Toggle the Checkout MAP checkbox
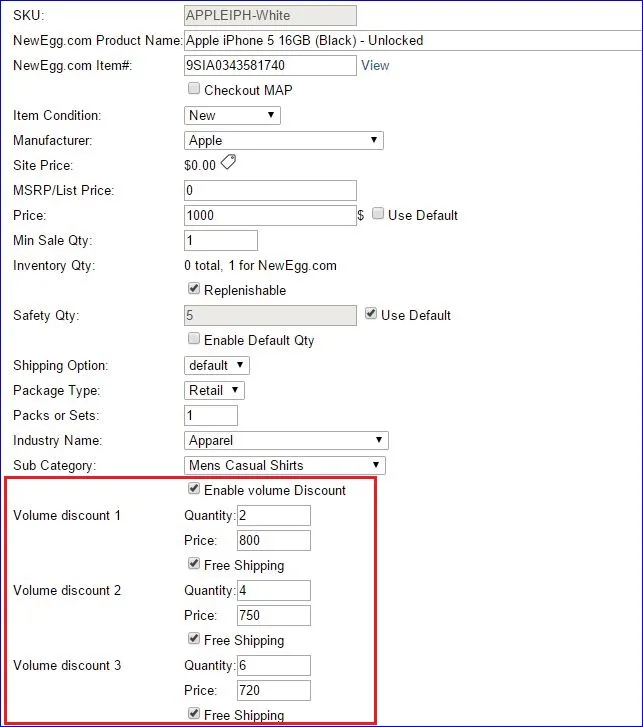This screenshot has height=727, width=643. coord(194,89)
